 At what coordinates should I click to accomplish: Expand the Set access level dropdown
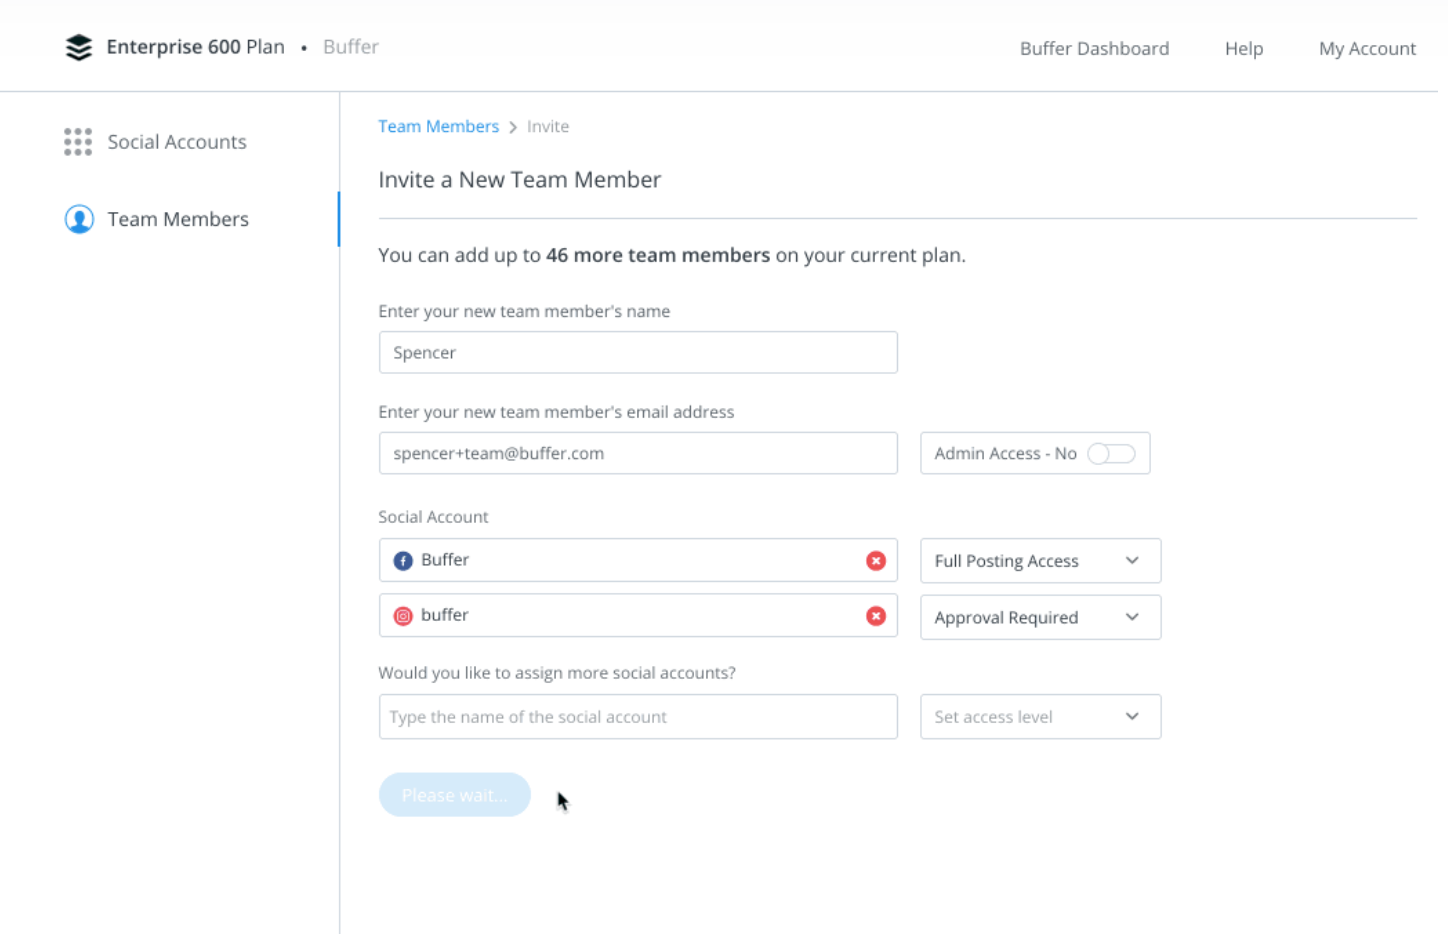pyautogui.click(x=1040, y=717)
